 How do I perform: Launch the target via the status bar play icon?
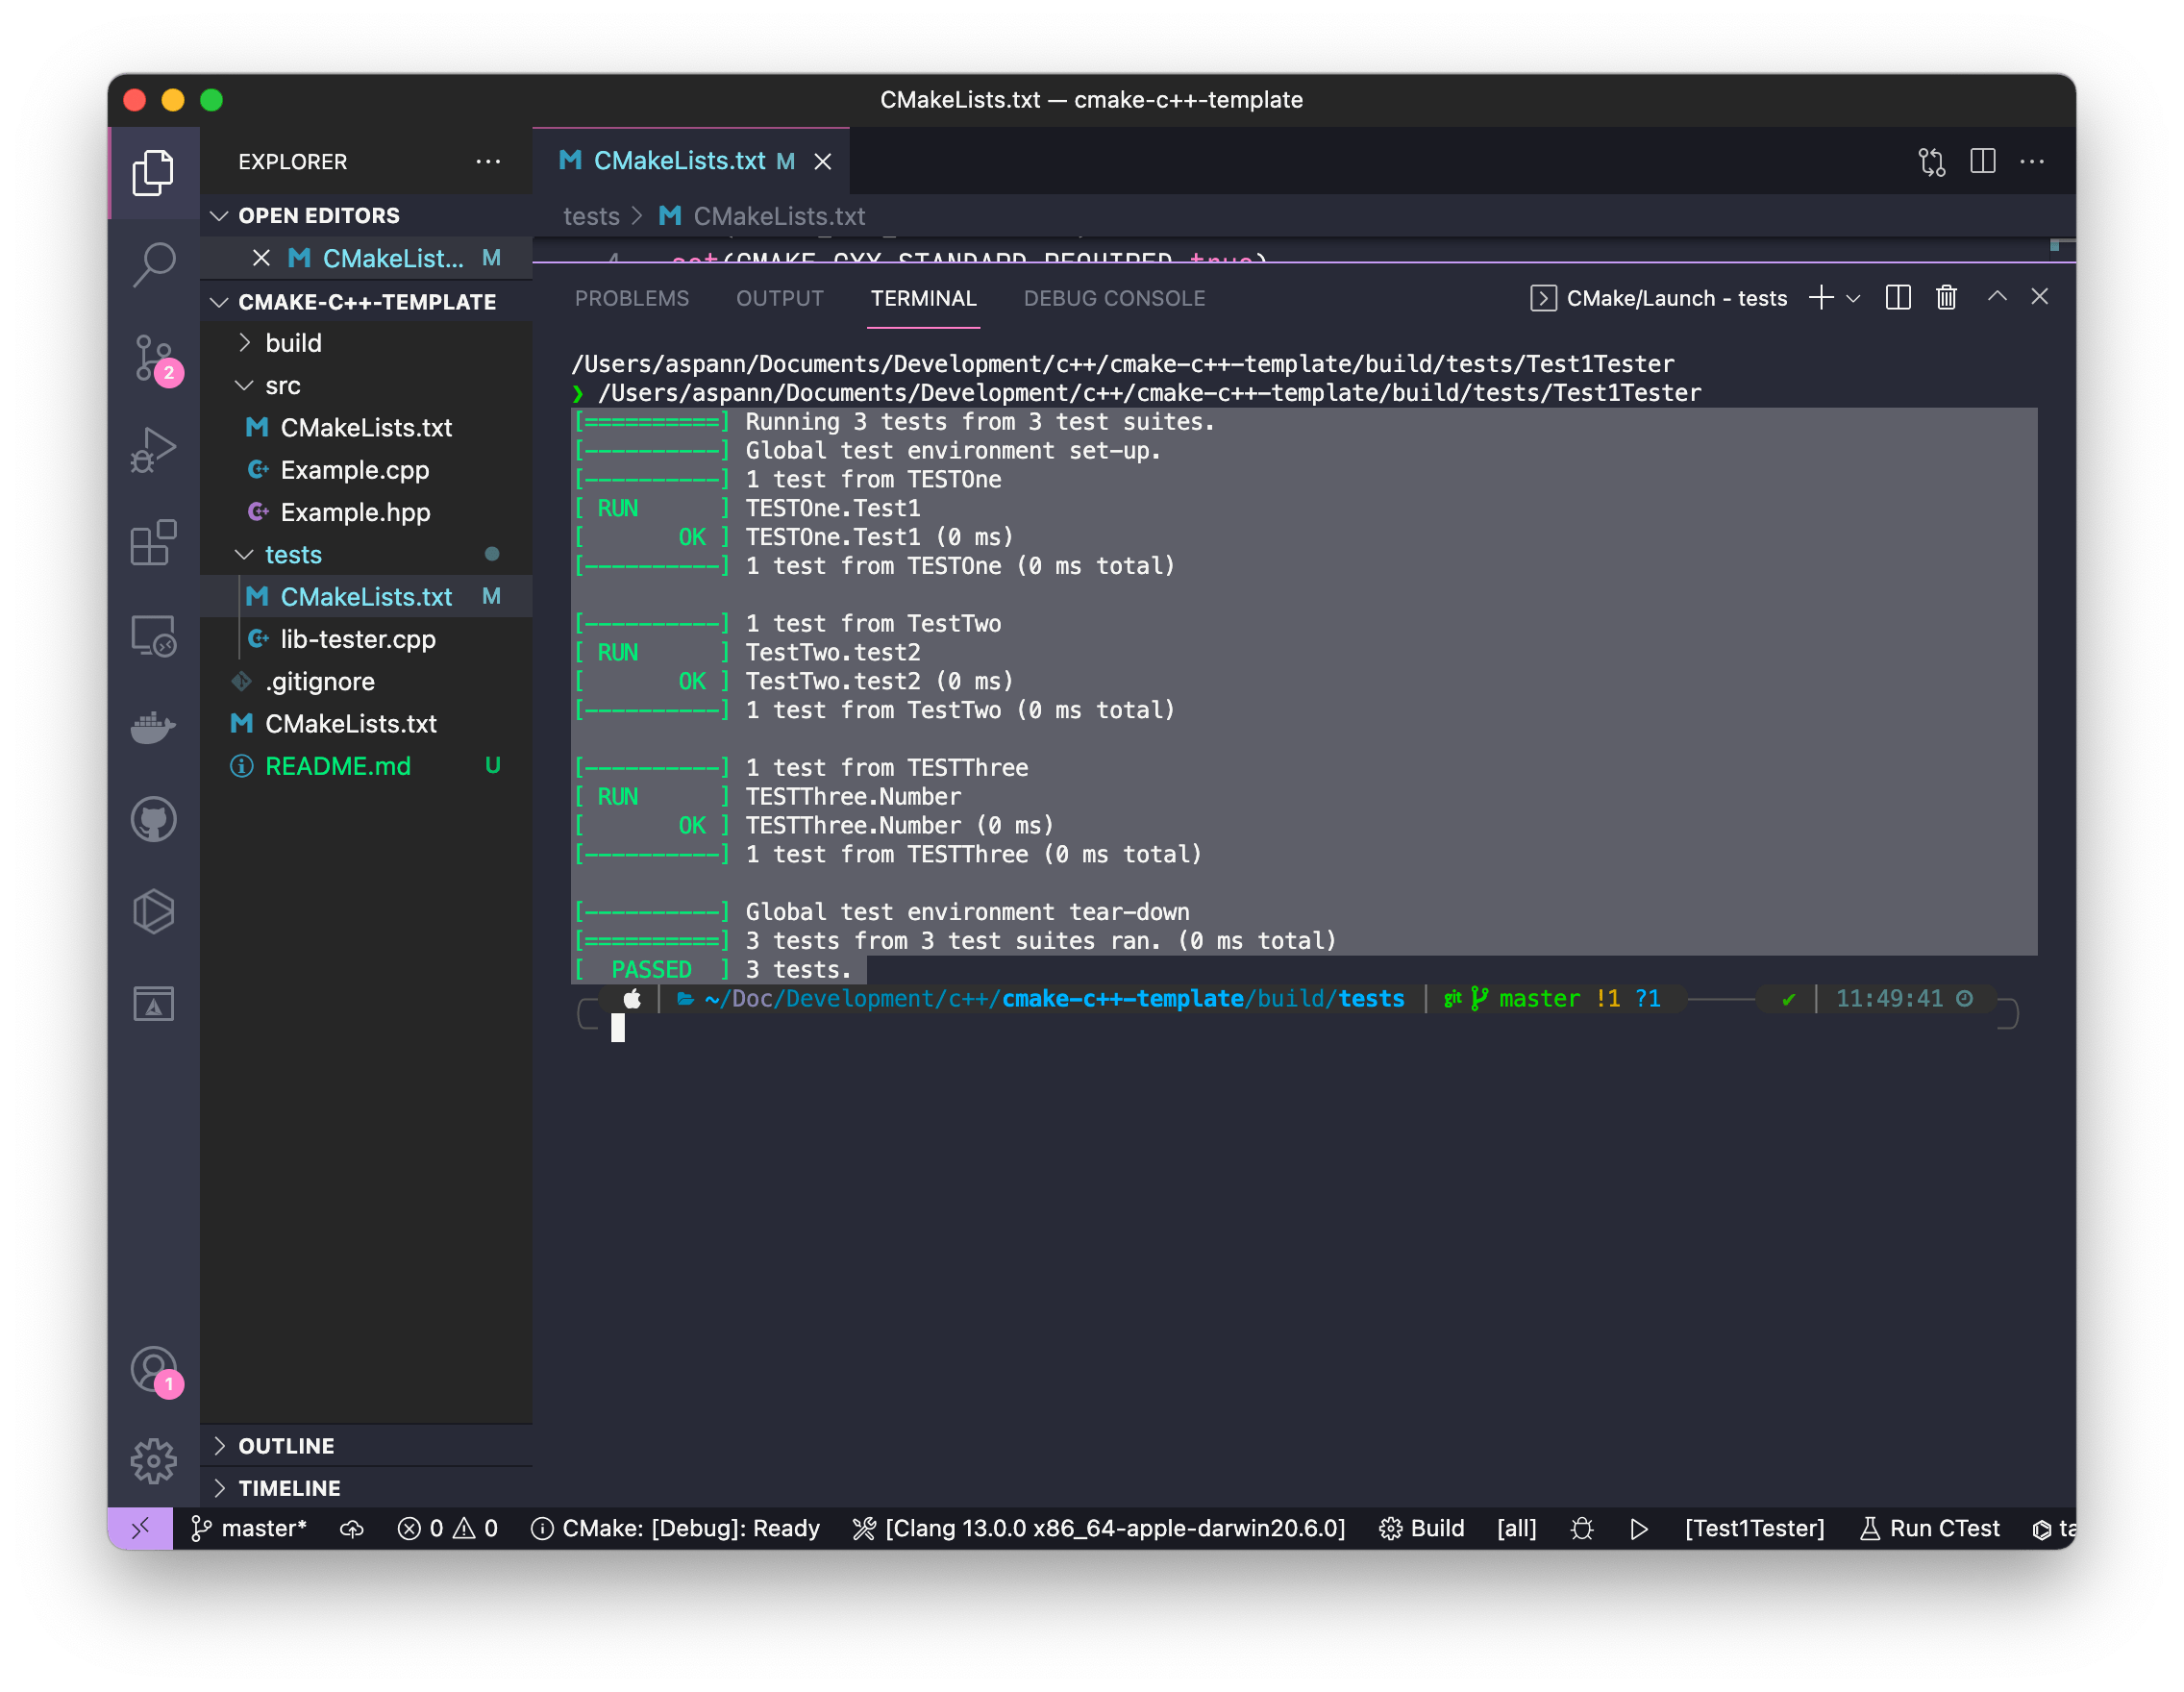coord(1638,1528)
